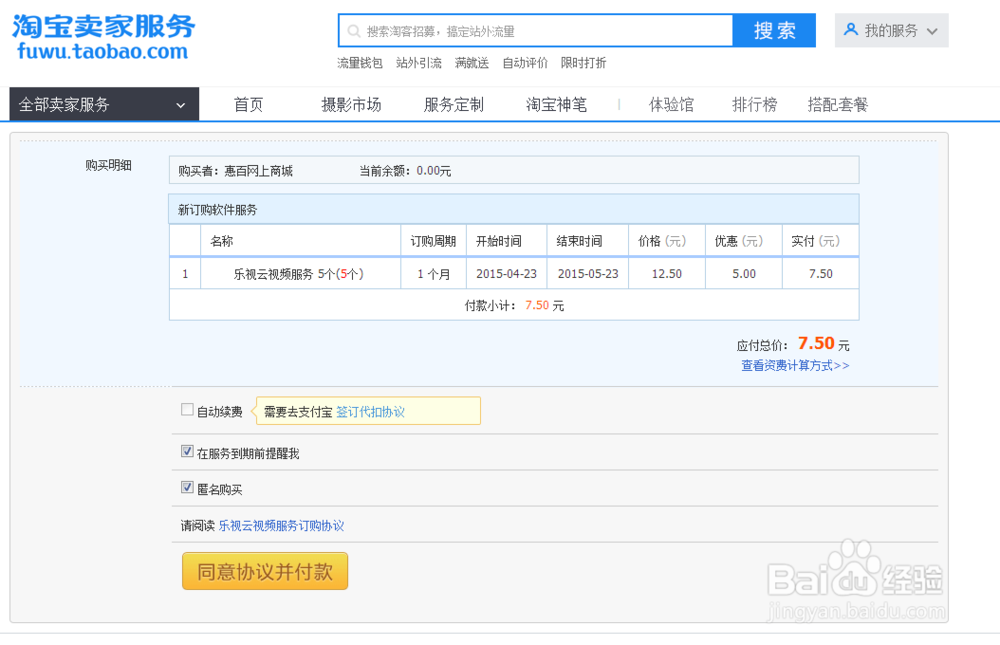Uncheck the 匿名购买 checkbox

pos(187,487)
